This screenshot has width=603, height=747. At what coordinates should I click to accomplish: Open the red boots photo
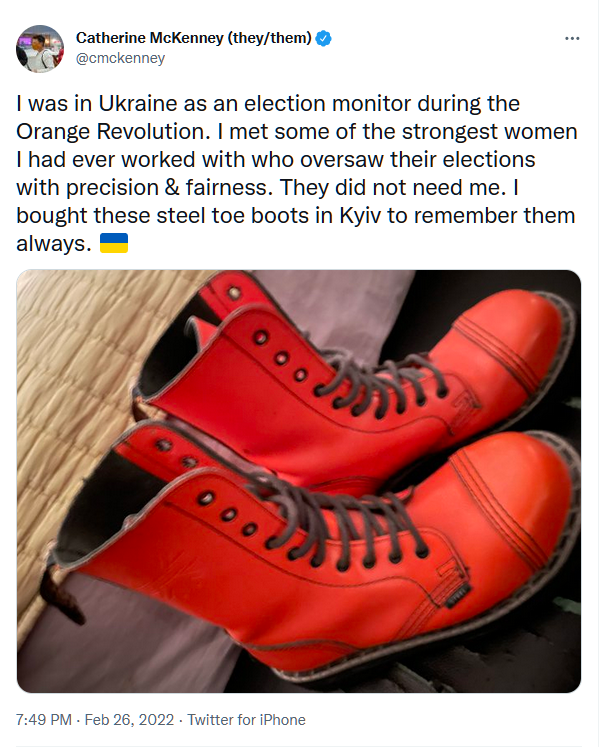[298, 481]
